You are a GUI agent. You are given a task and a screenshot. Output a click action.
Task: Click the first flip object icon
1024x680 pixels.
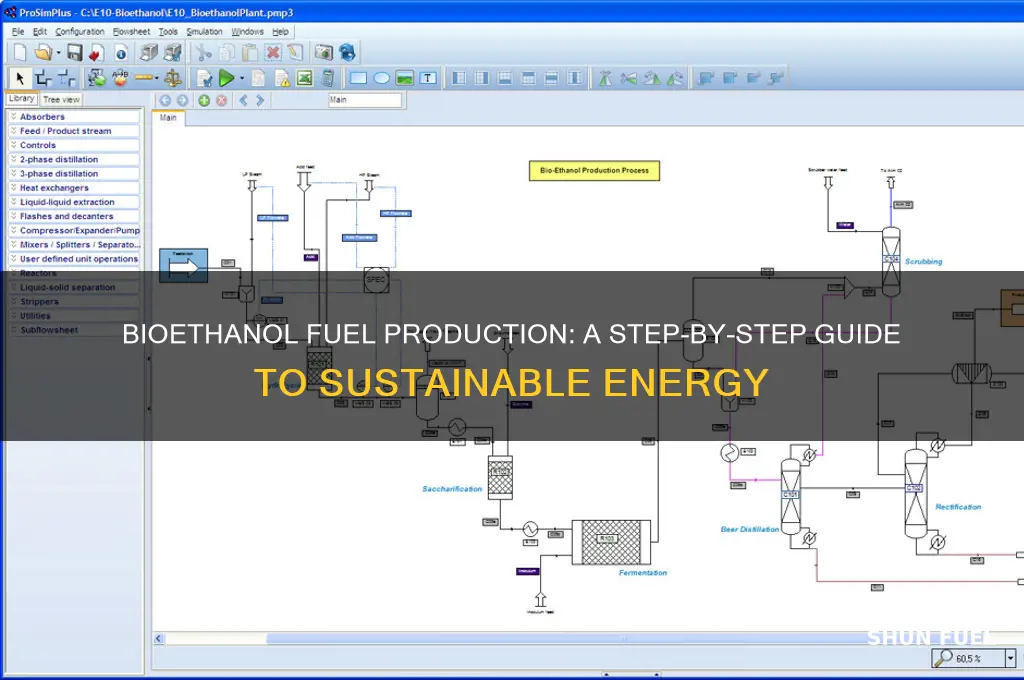(x=605, y=78)
